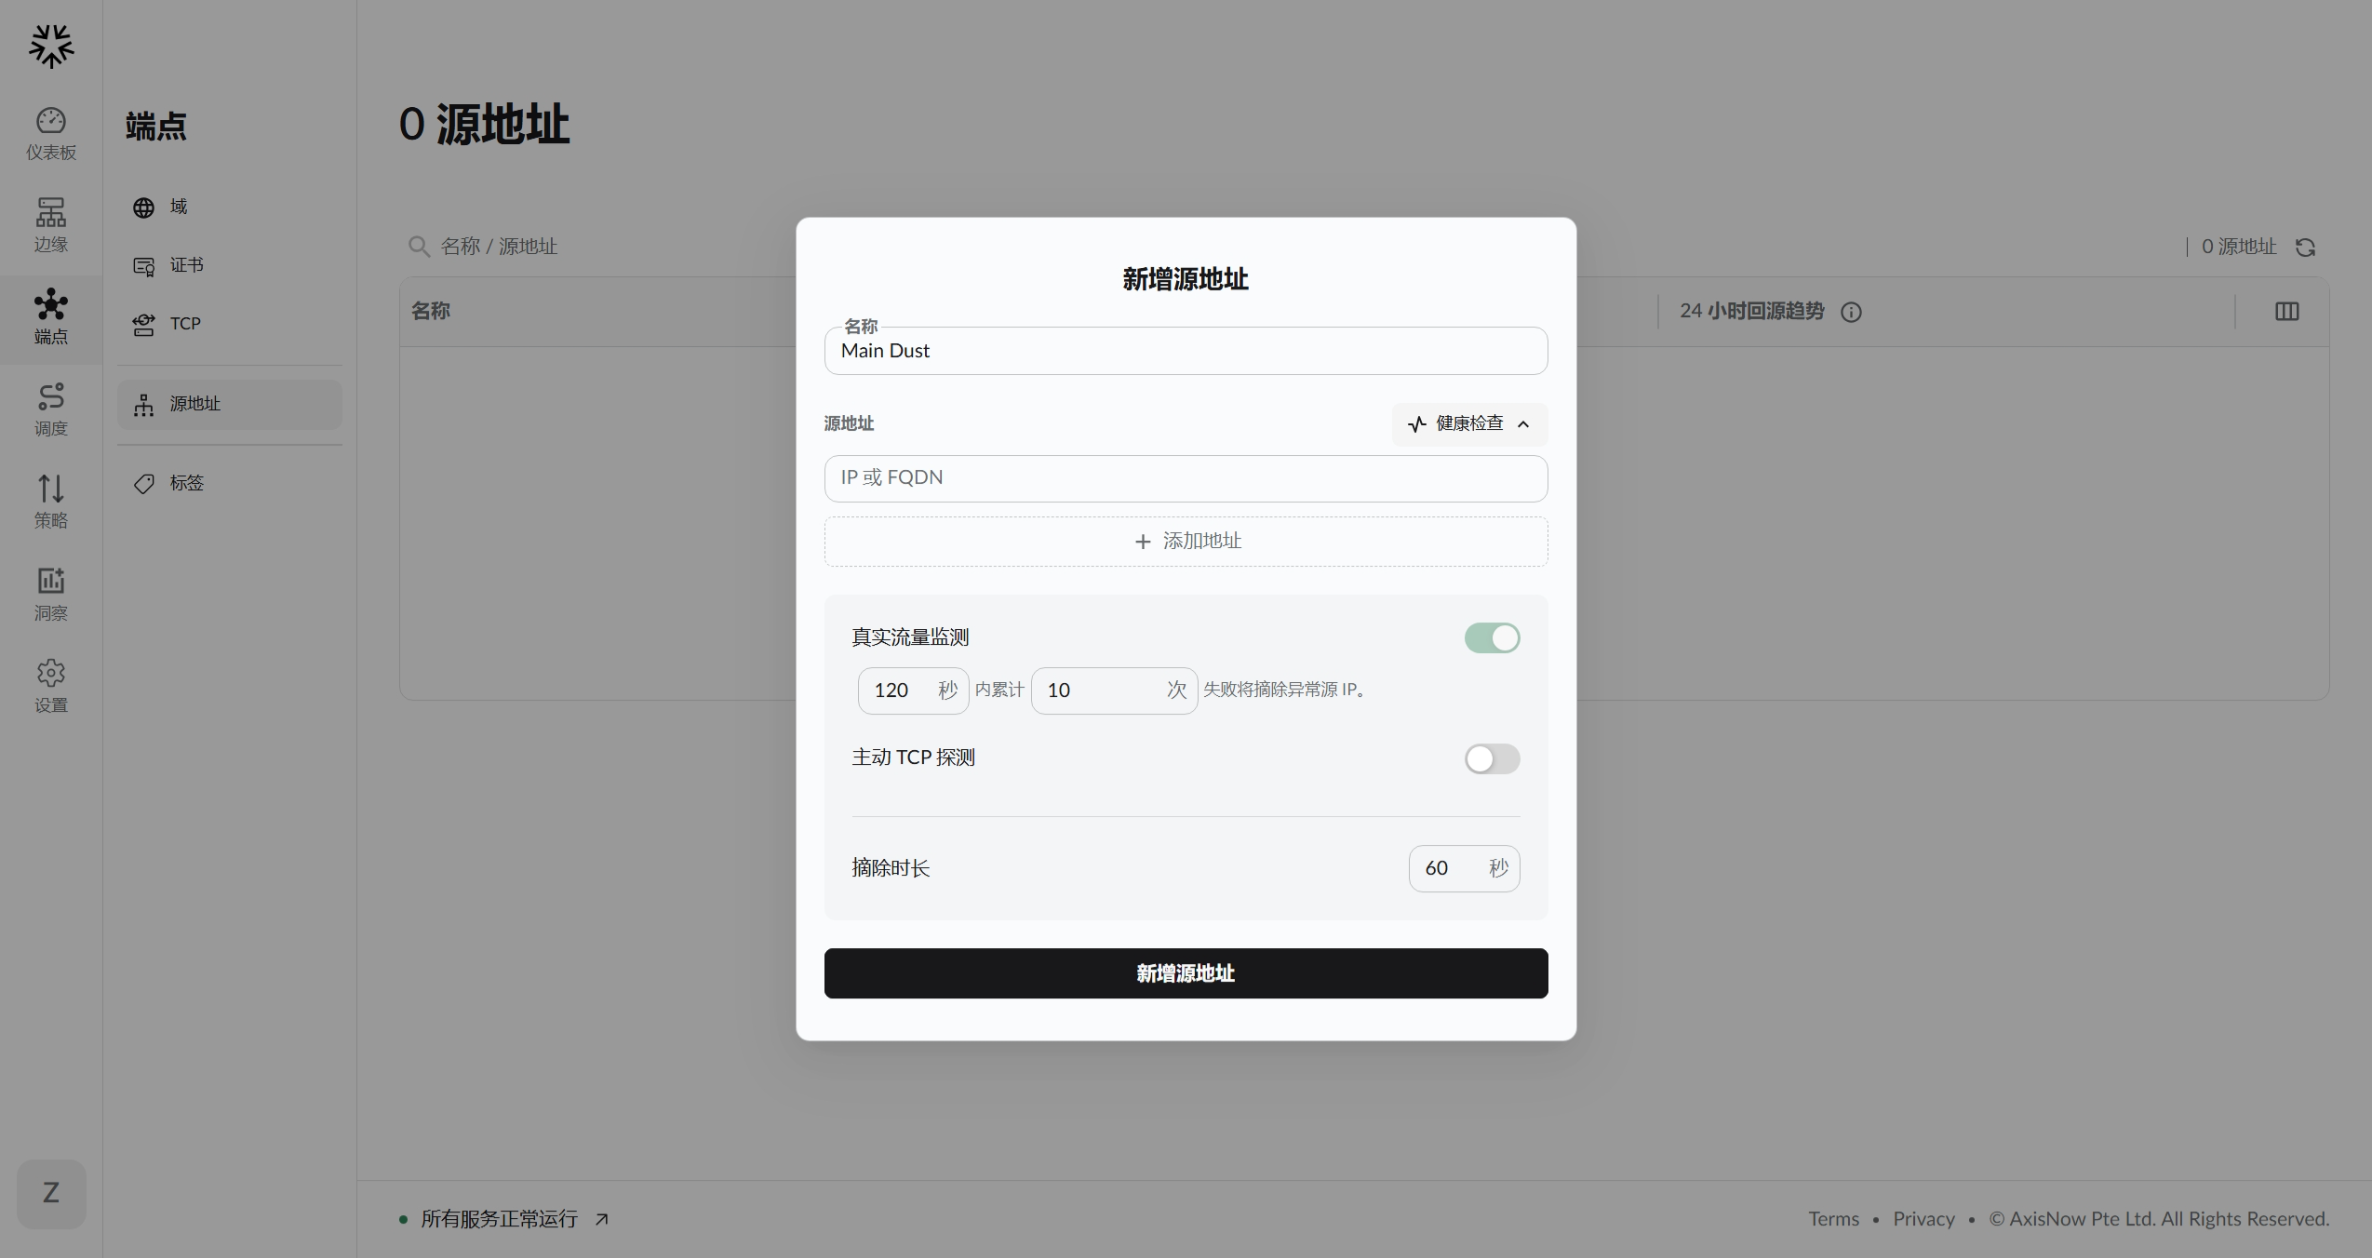Open the 调度 sidebar section

click(51, 409)
